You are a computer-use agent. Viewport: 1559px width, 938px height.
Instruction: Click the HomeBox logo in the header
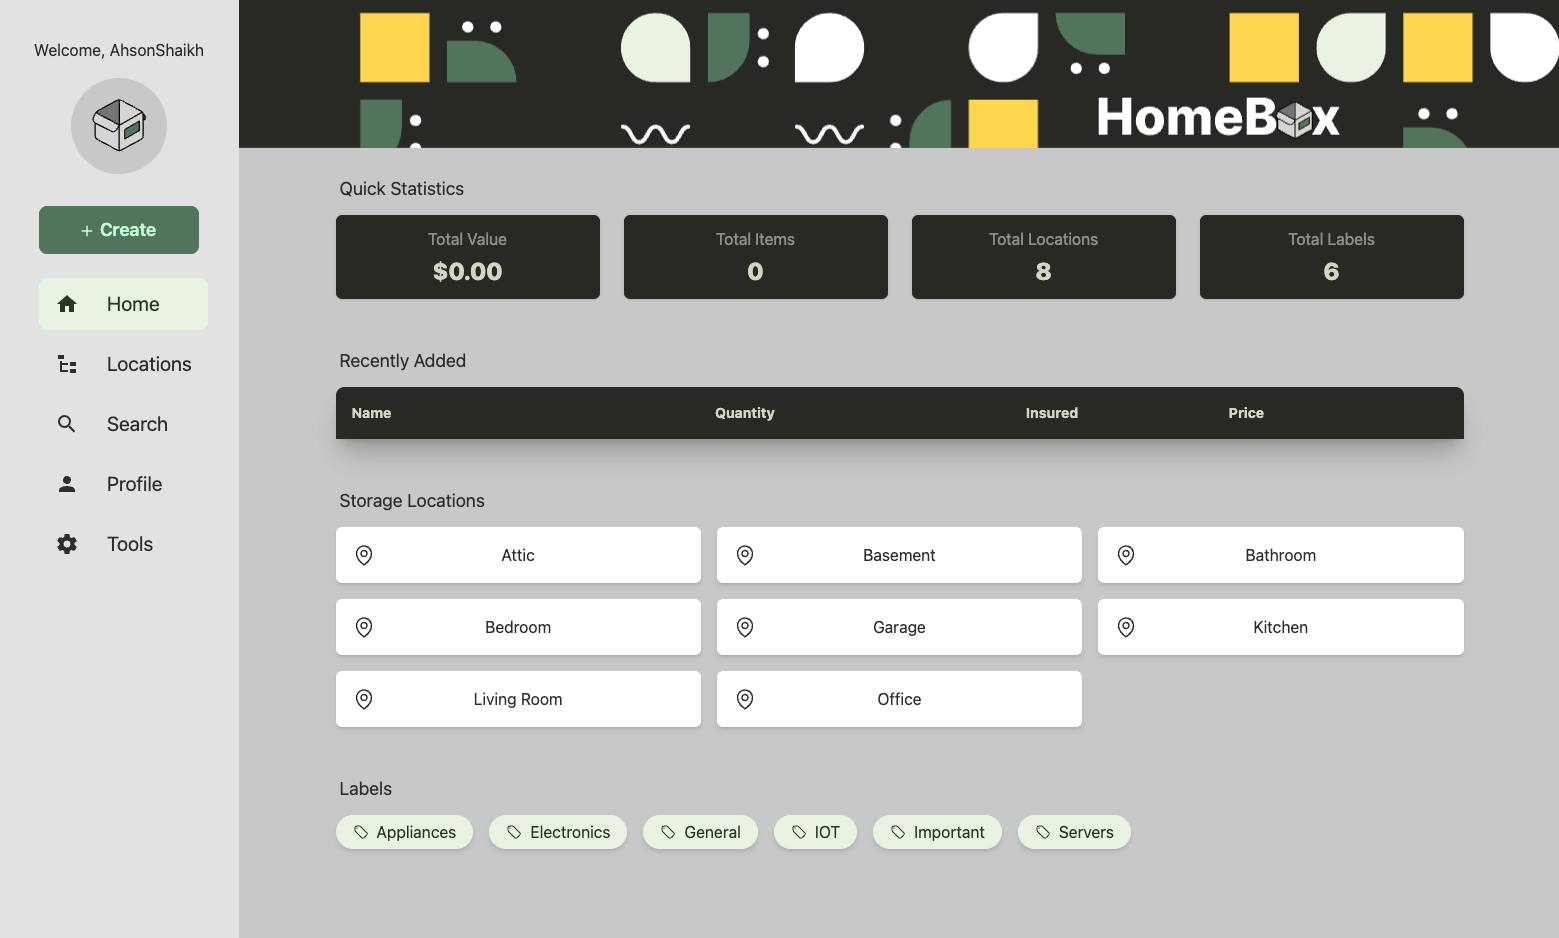coord(1218,117)
